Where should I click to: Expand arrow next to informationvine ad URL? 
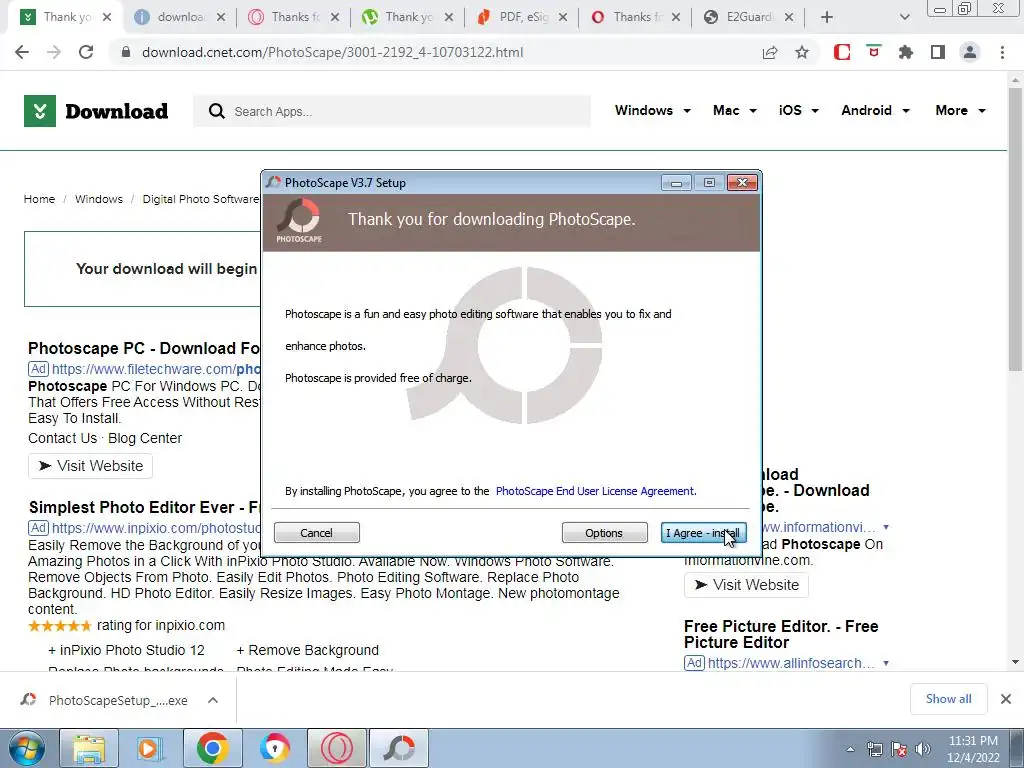[886, 527]
